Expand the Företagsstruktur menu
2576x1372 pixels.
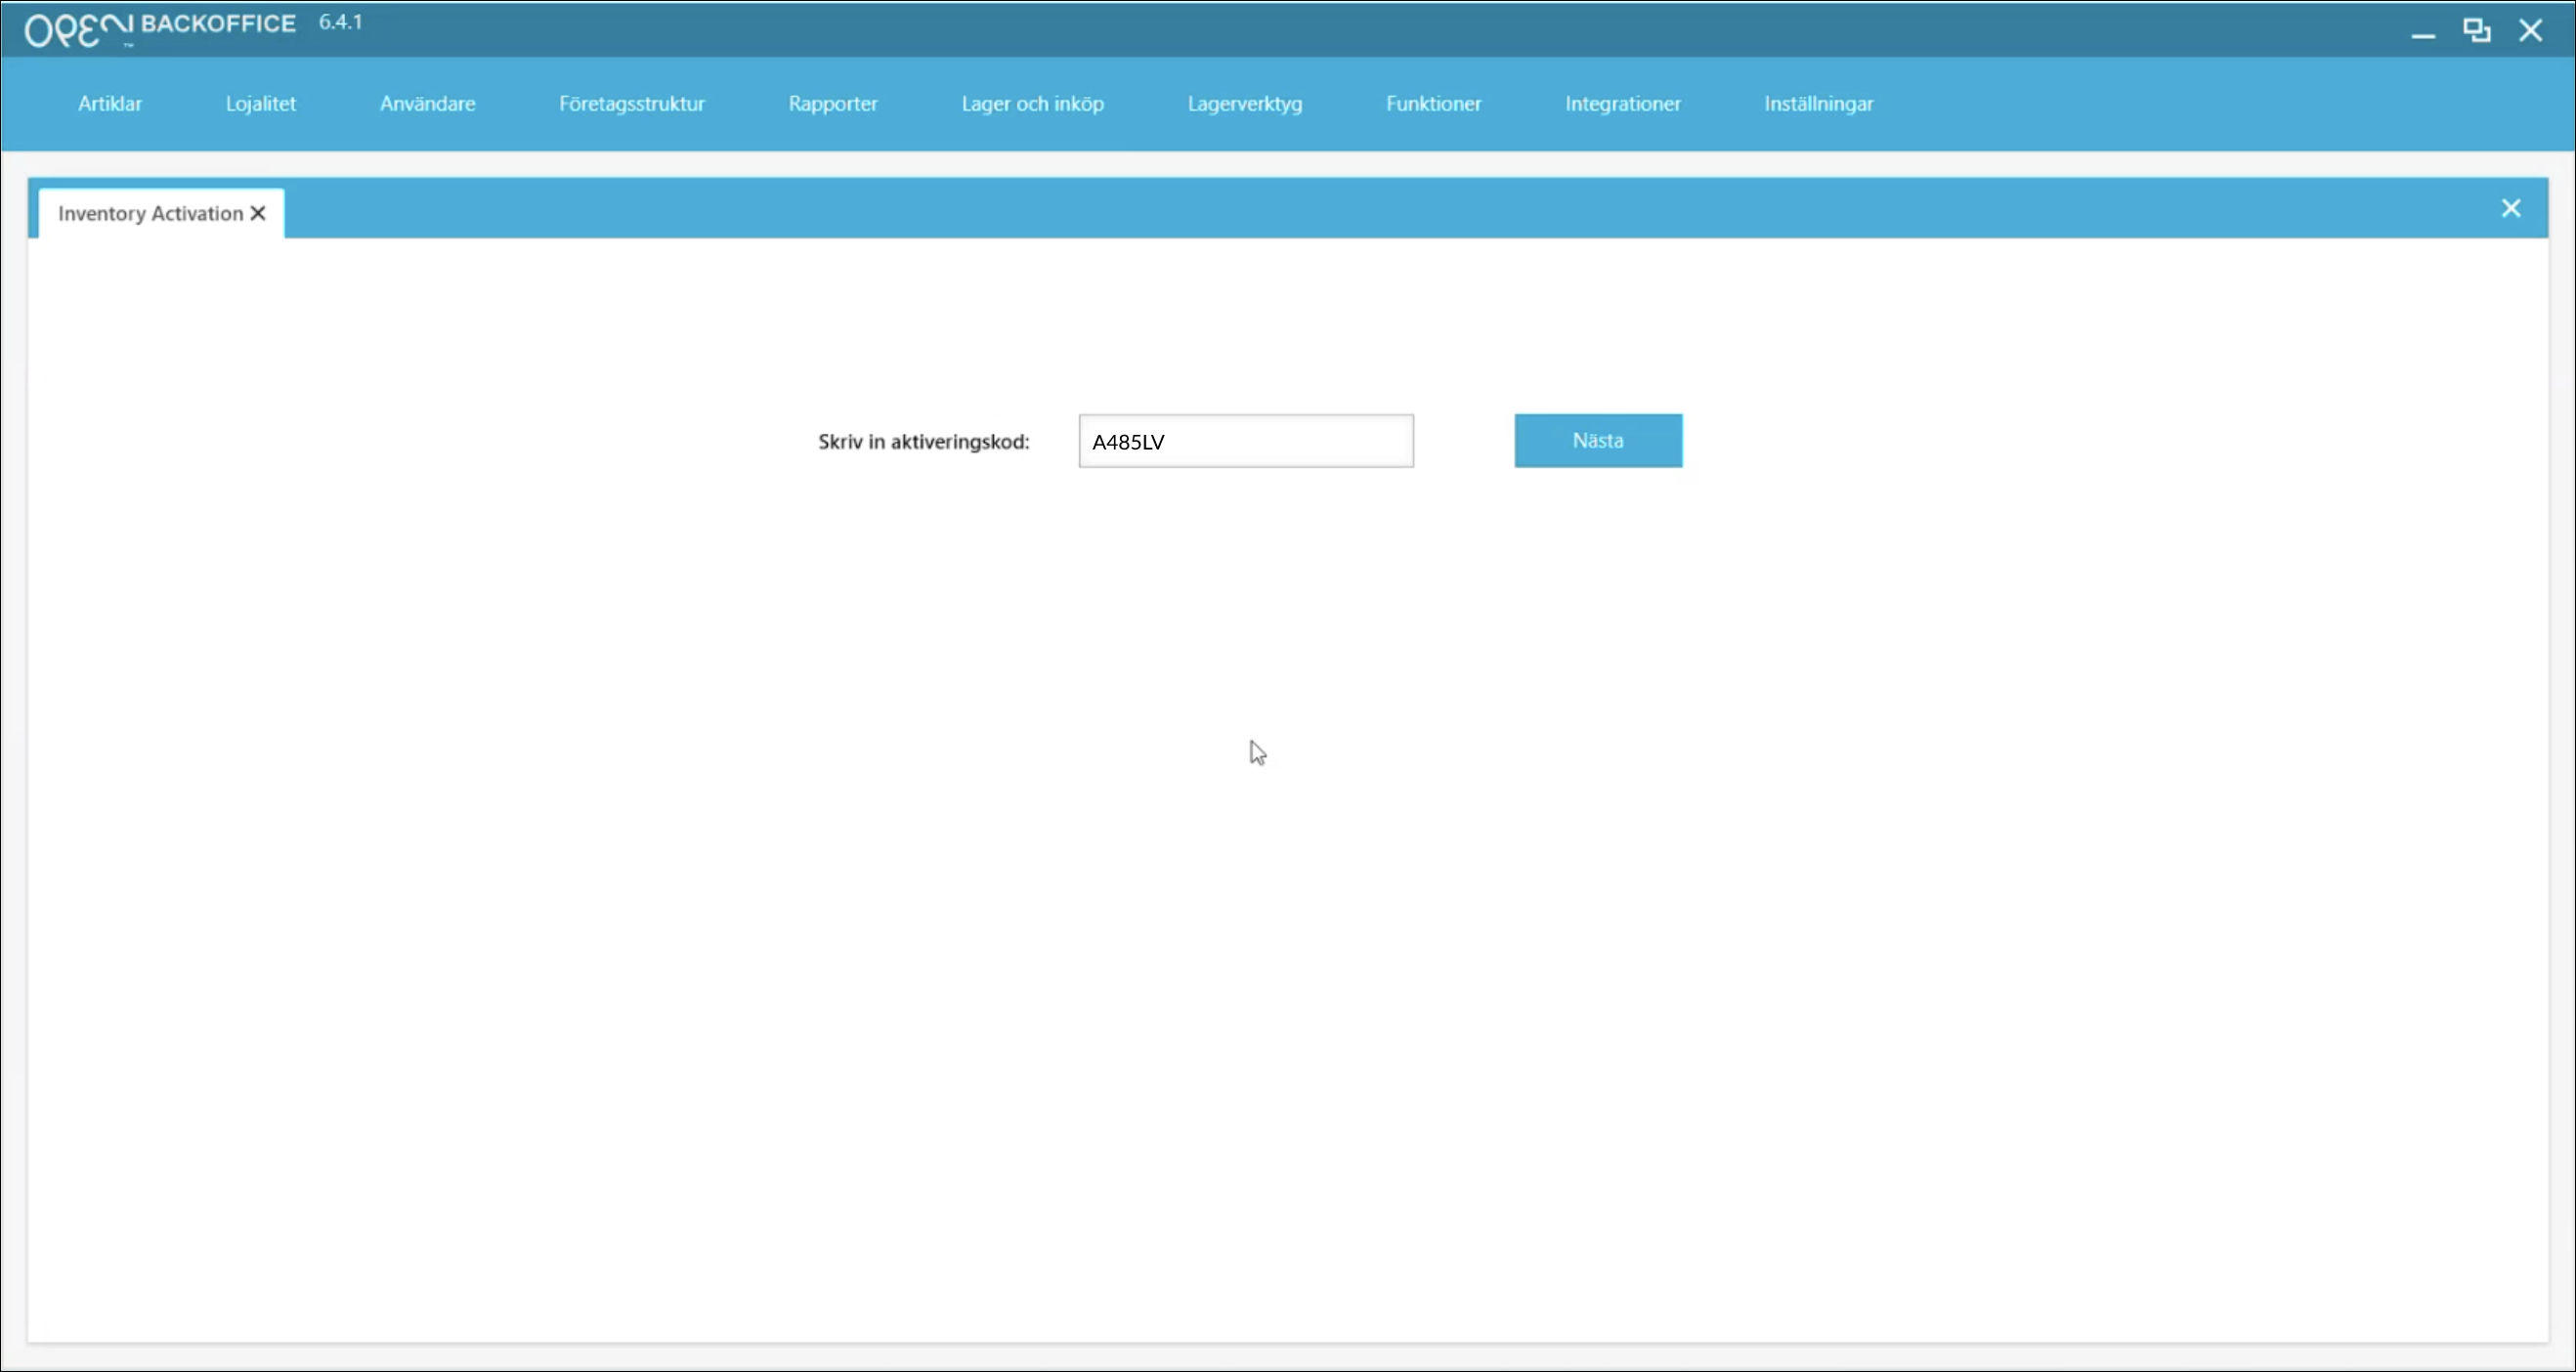(x=631, y=104)
